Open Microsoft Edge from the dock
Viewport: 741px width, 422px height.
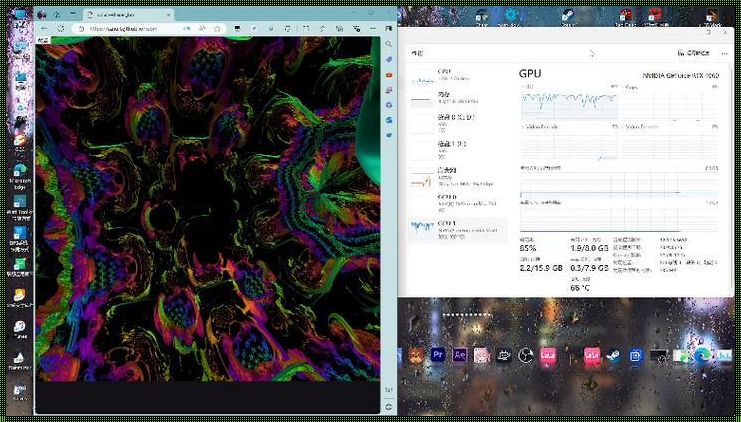[x=702, y=355]
